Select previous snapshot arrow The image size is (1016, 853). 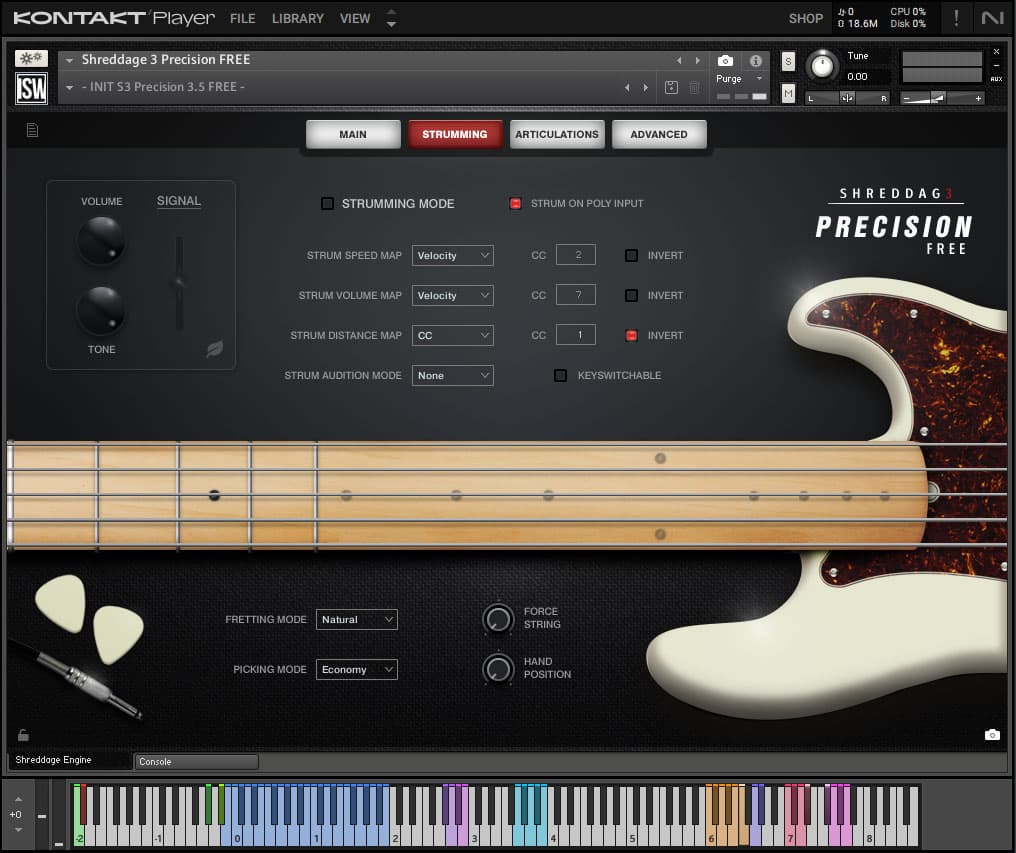pos(627,88)
